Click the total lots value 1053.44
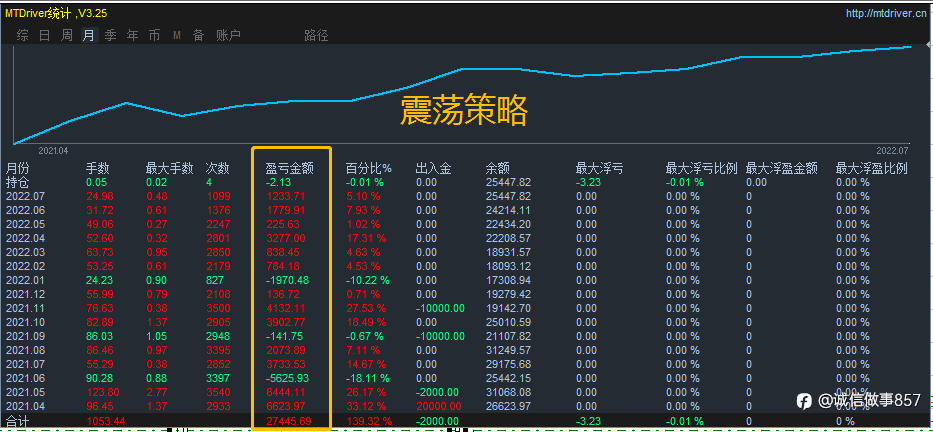Viewport: 933px width, 432px height. click(104, 421)
